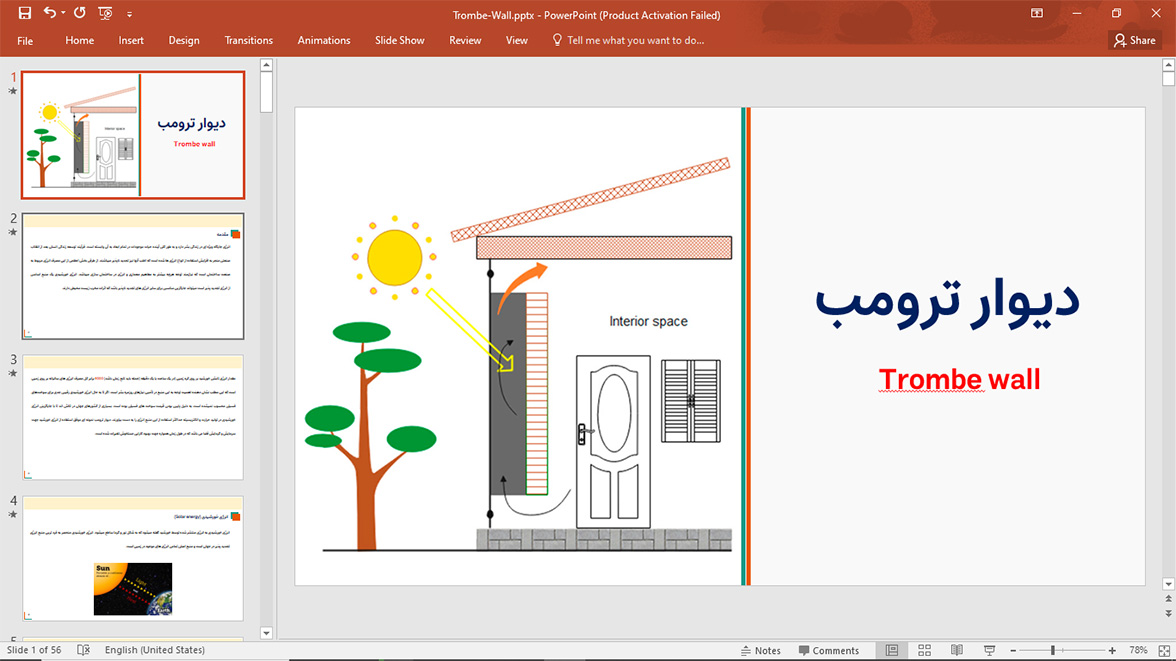Select the shuttered window drawing on the slide
This screenshot has width=1176, height=661.
(691, 401)
